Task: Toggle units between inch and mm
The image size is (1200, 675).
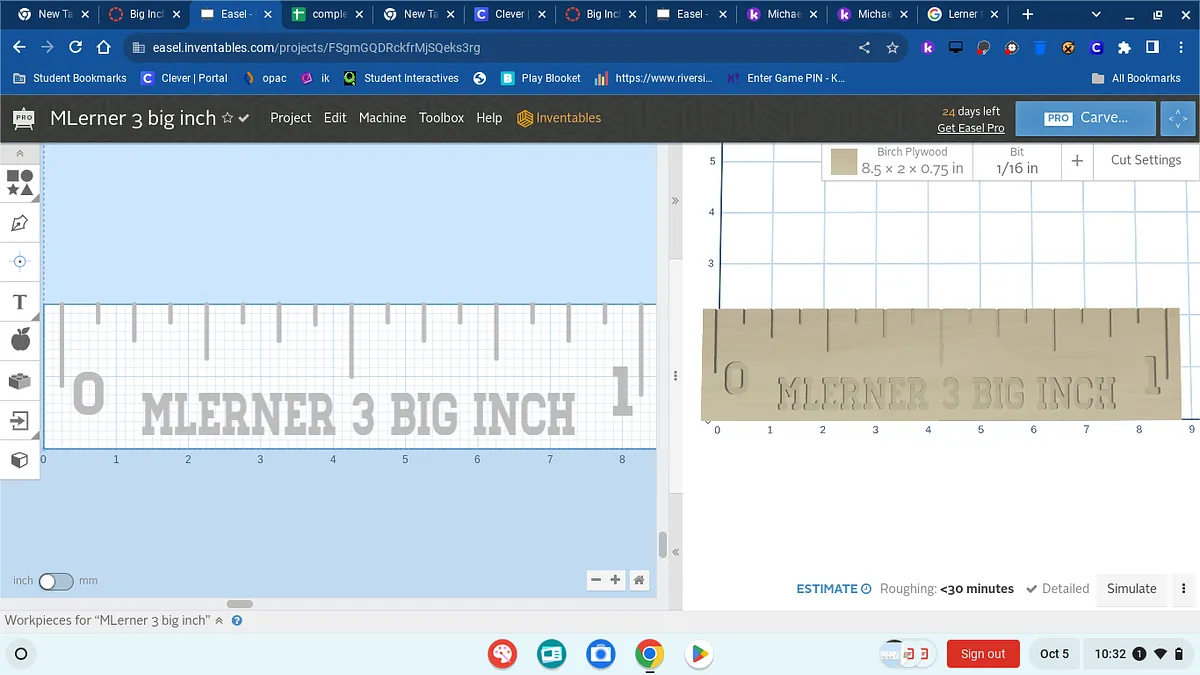Action: click(56, 581)
